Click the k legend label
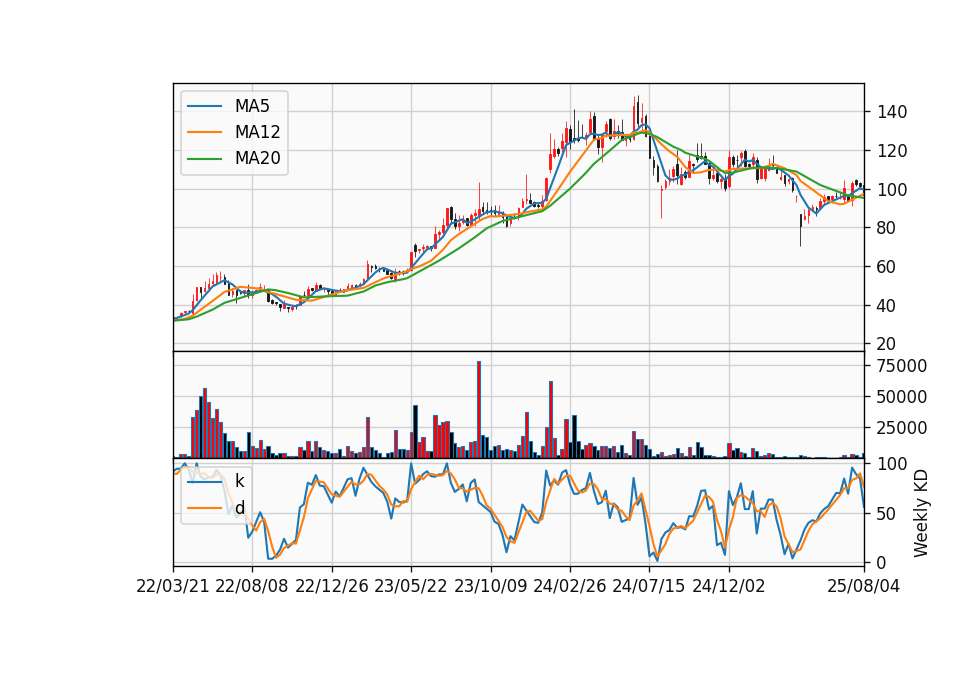This screenshot has width=960, height=690. click(x=239, y=481)
